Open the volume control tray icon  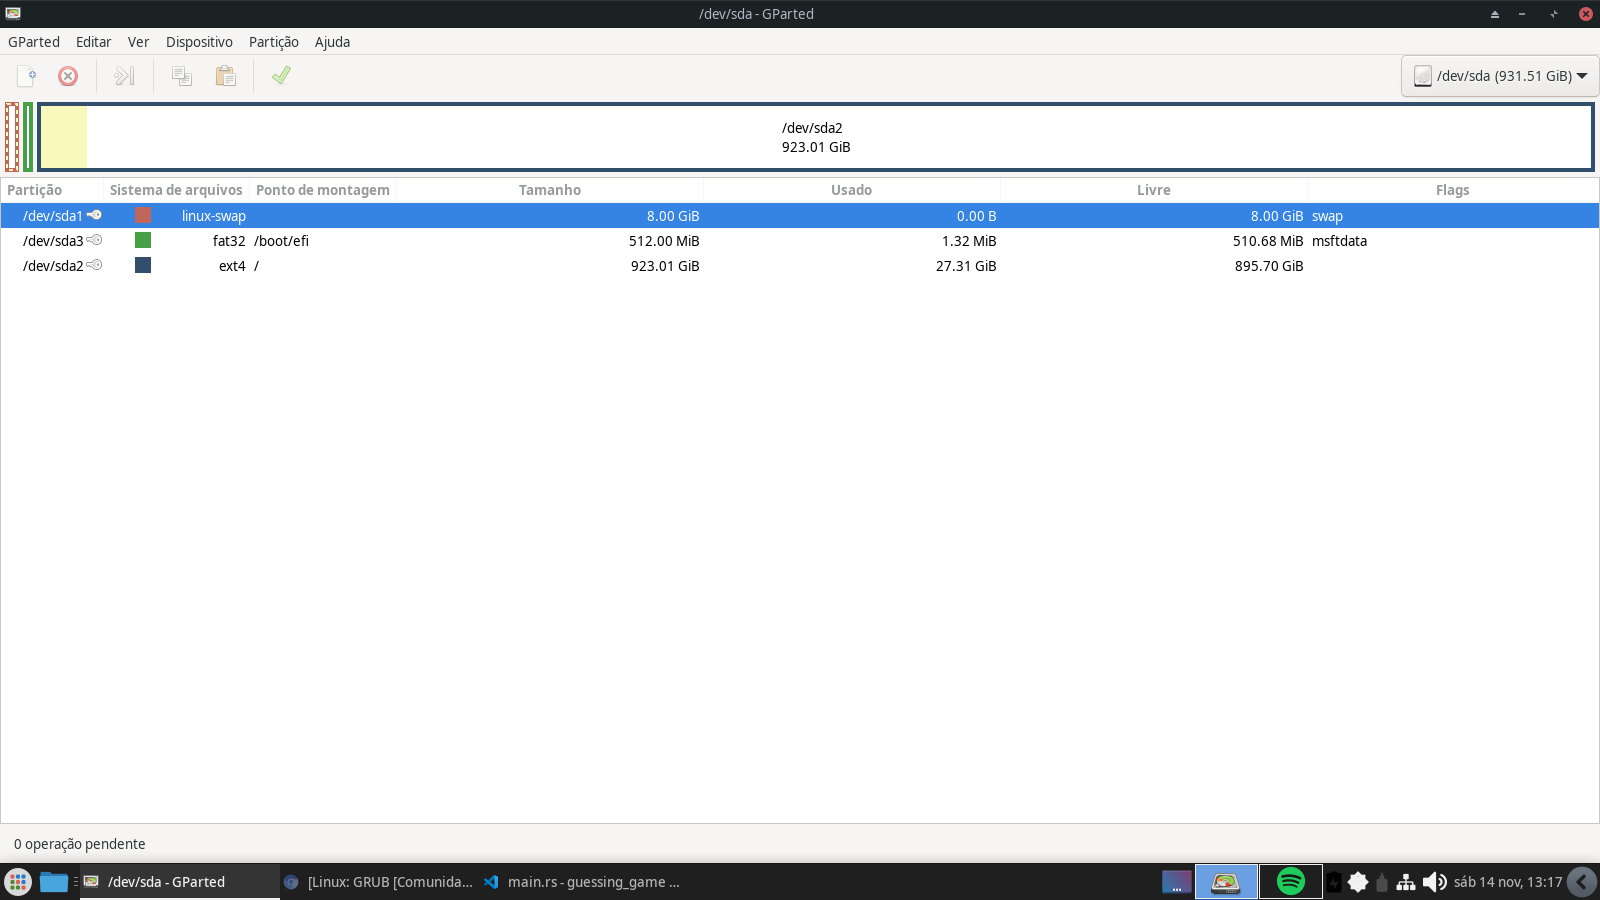1434,882
